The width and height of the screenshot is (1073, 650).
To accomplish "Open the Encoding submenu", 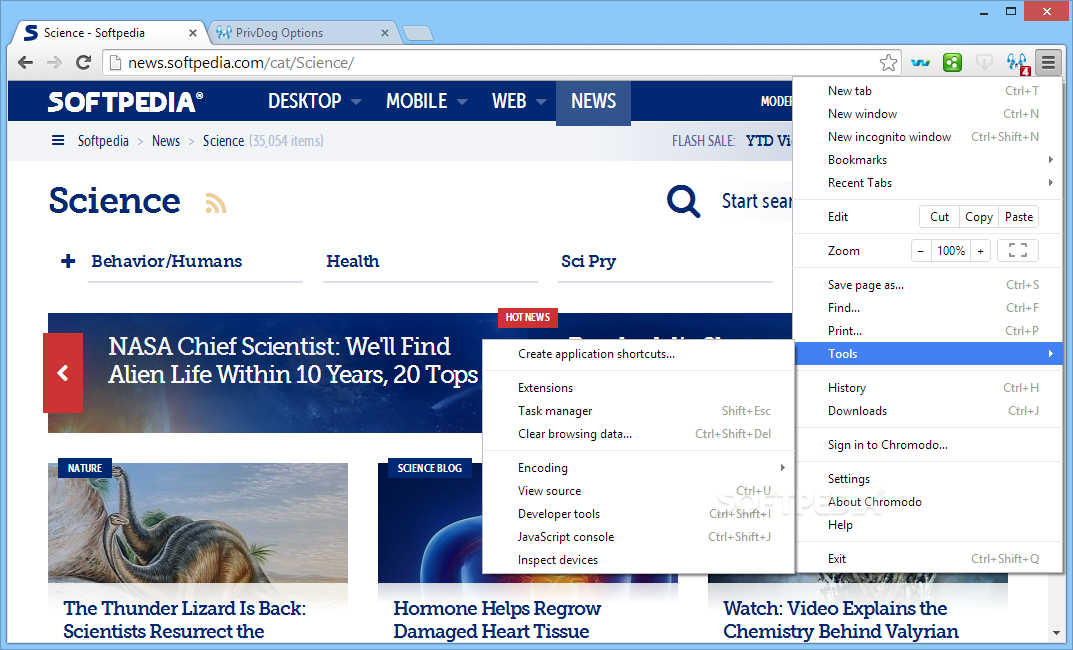I will [x=638, y=468].
